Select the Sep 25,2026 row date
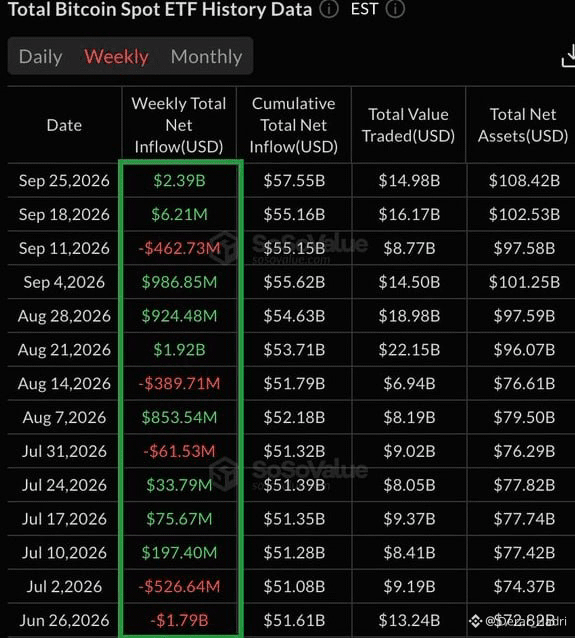This screenshot has width=575, height=638. (x=64, y=181)
